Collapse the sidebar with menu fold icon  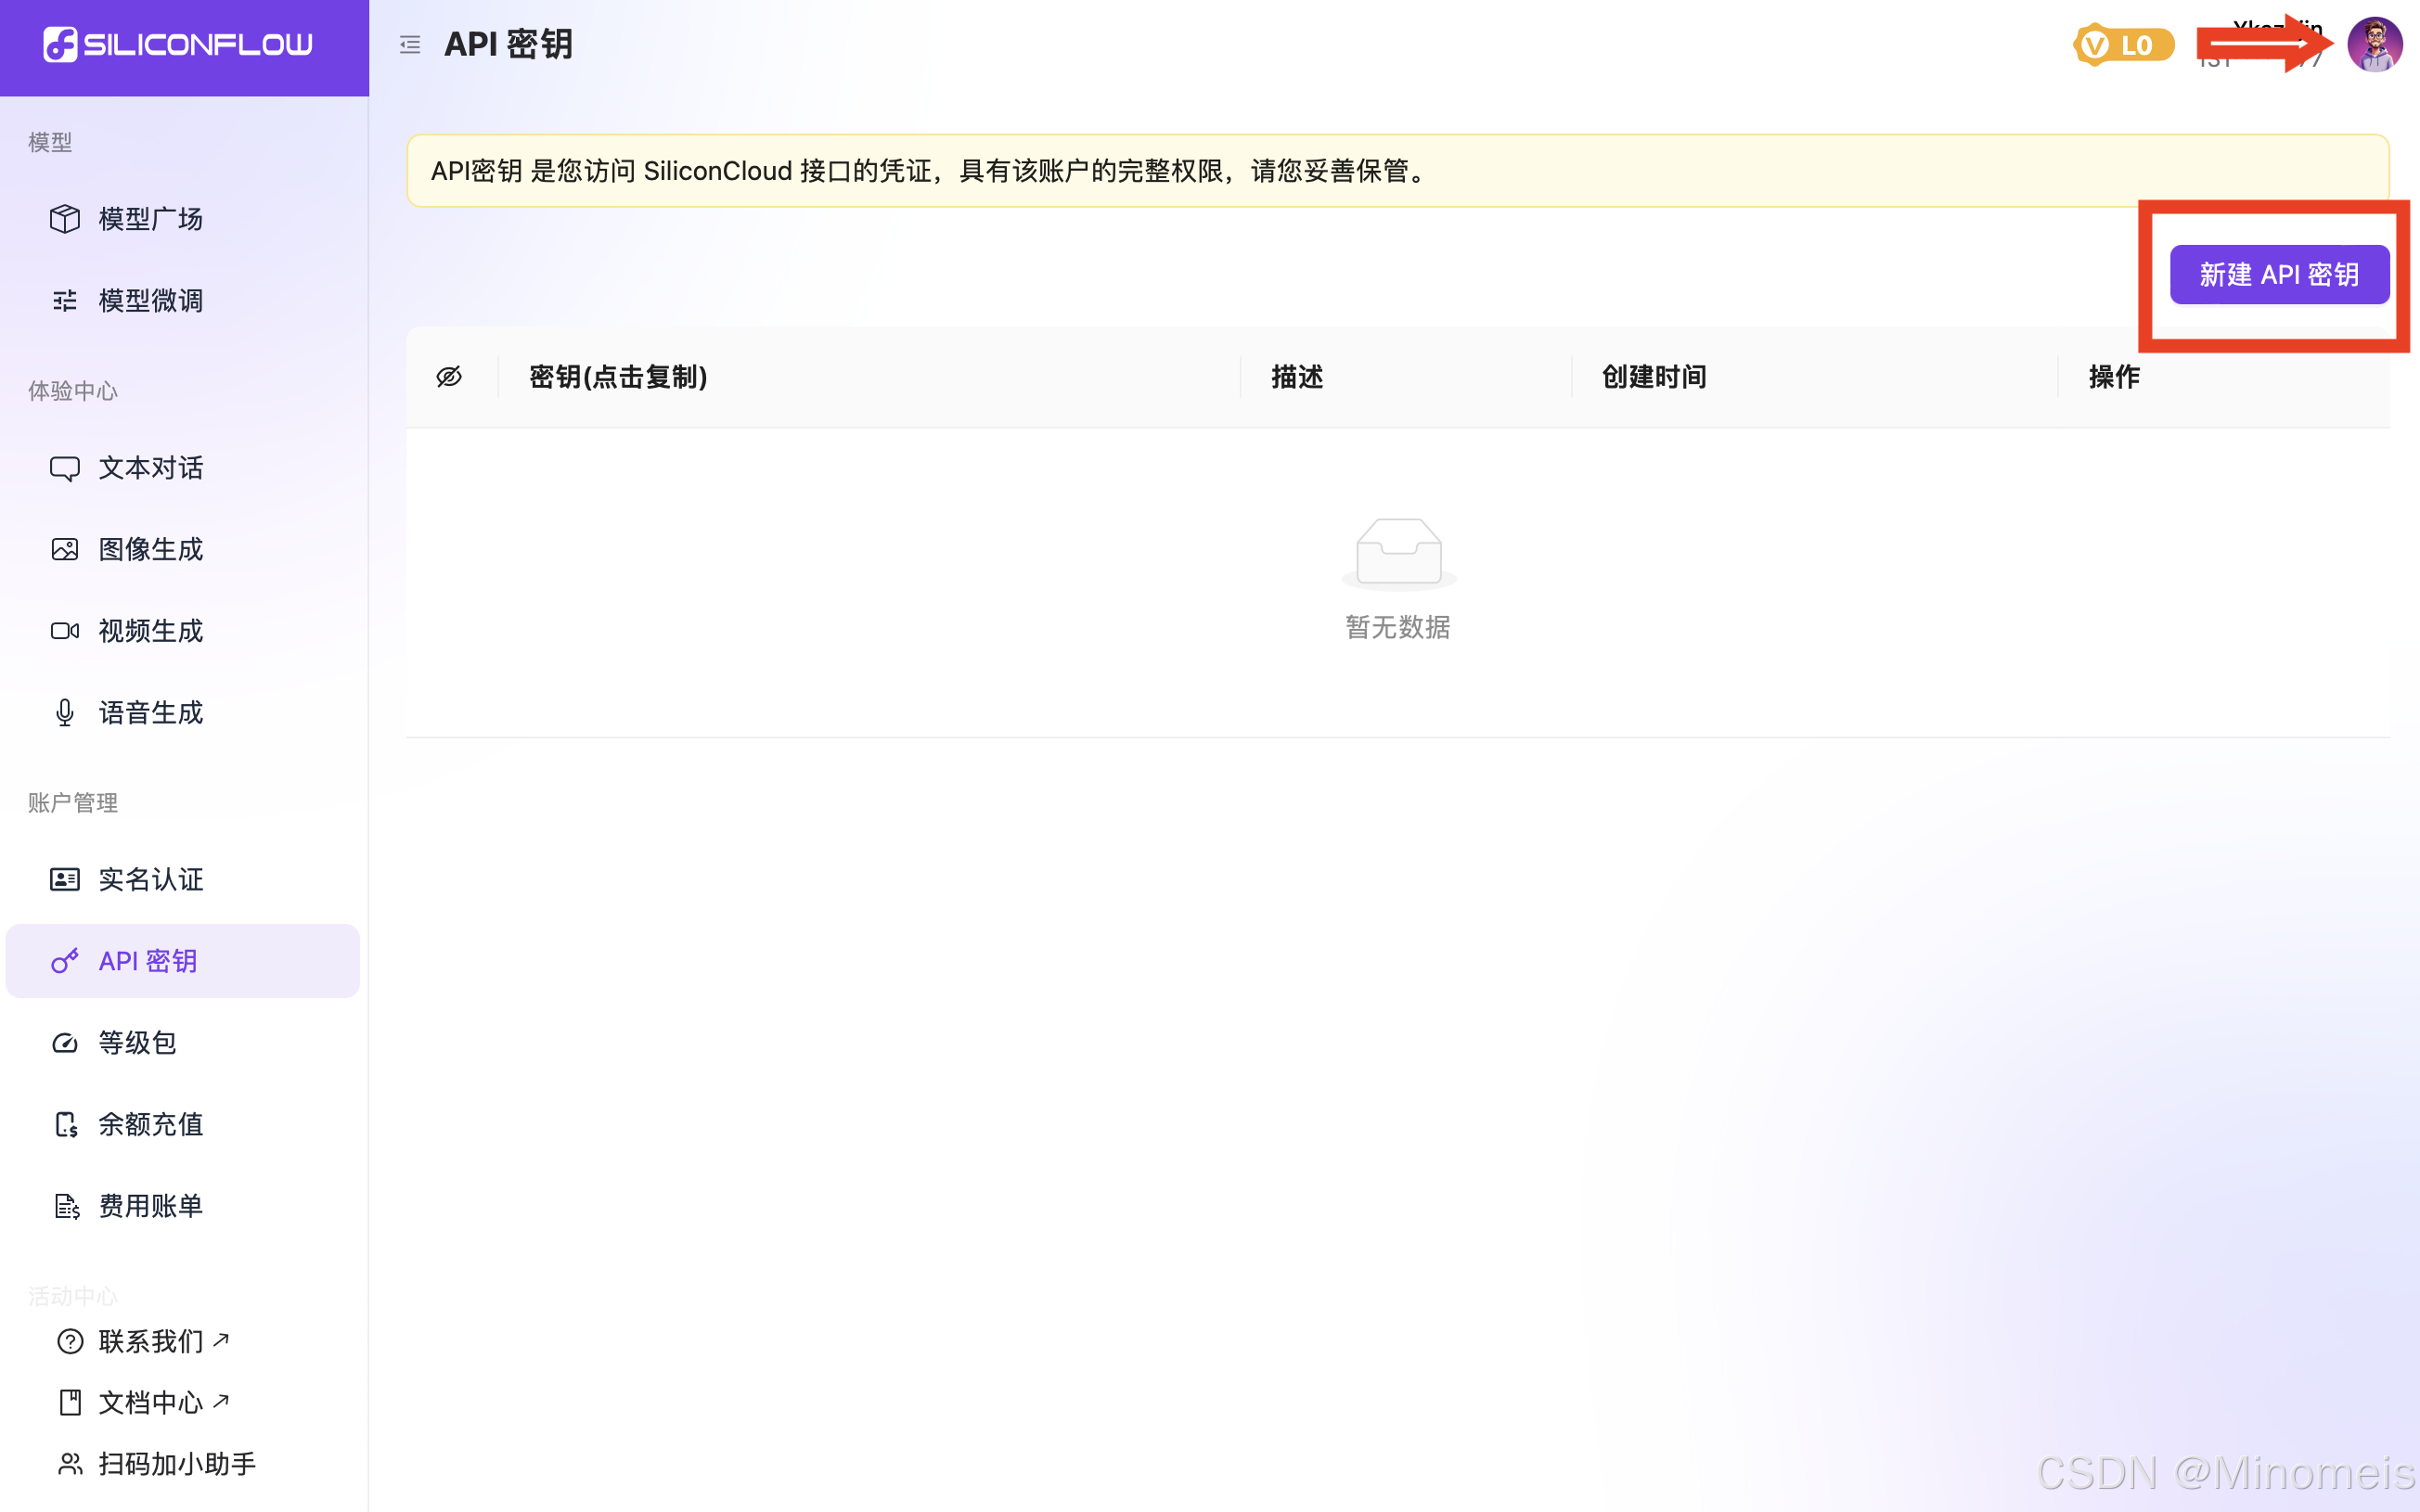410,45
